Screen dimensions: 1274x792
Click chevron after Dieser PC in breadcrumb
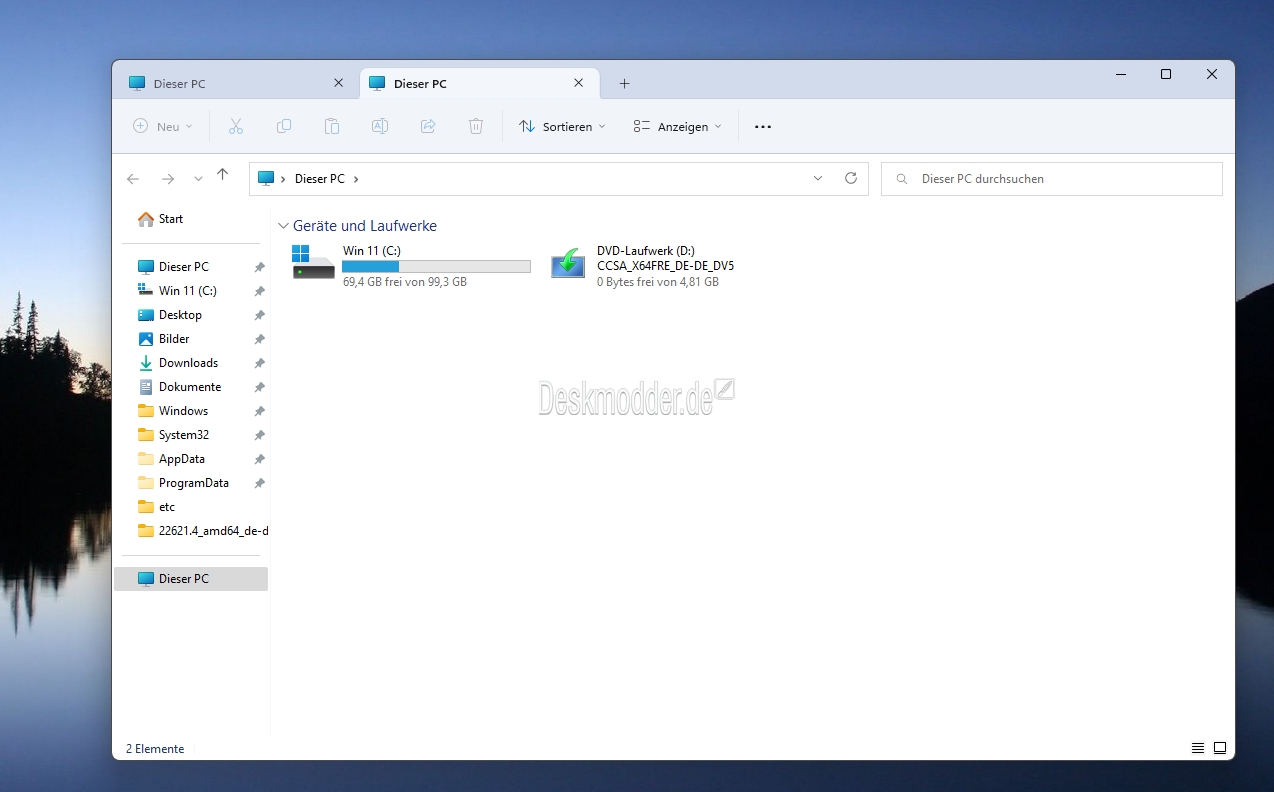[356, 179]
